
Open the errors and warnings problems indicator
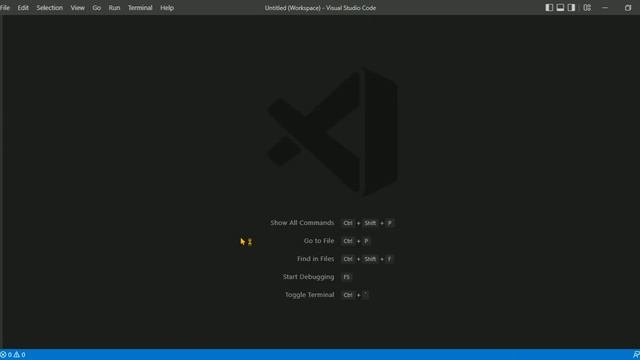13,355
